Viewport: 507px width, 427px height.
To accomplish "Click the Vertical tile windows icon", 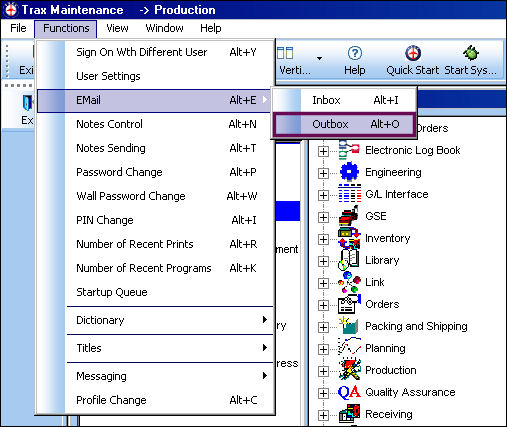I will click(x=285, y=53).
